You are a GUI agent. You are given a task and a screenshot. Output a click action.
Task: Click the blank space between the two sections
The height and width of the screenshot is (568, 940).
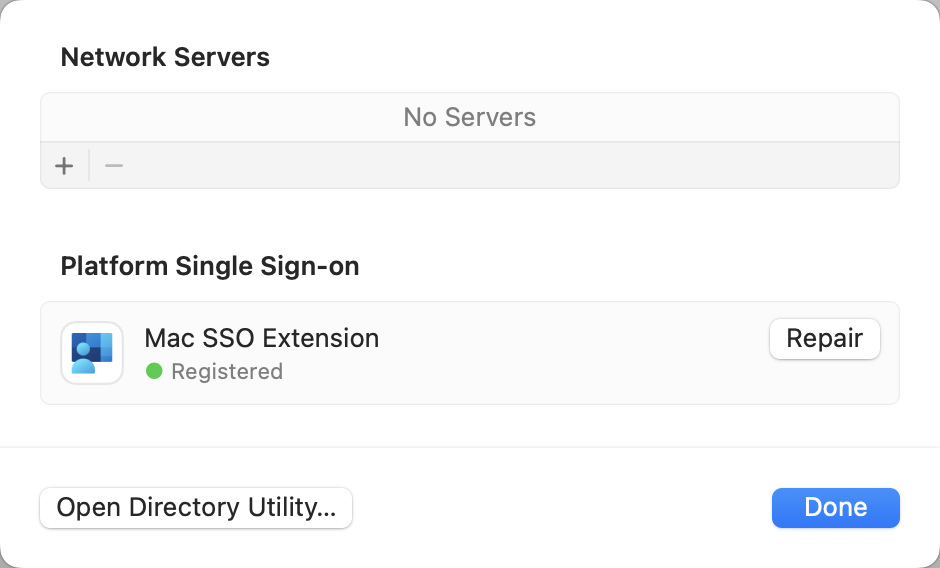pos(470,219)
